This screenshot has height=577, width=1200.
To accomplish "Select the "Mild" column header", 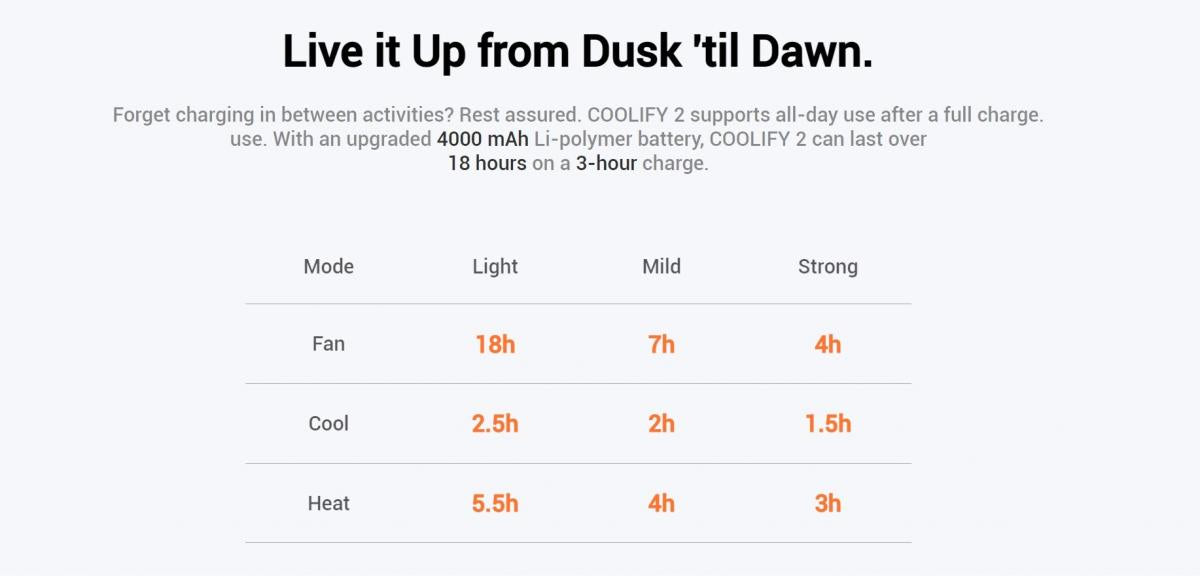I will 661,266.
